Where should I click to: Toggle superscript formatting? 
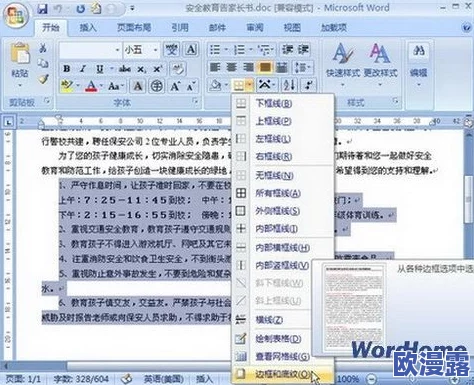[157, 69]
